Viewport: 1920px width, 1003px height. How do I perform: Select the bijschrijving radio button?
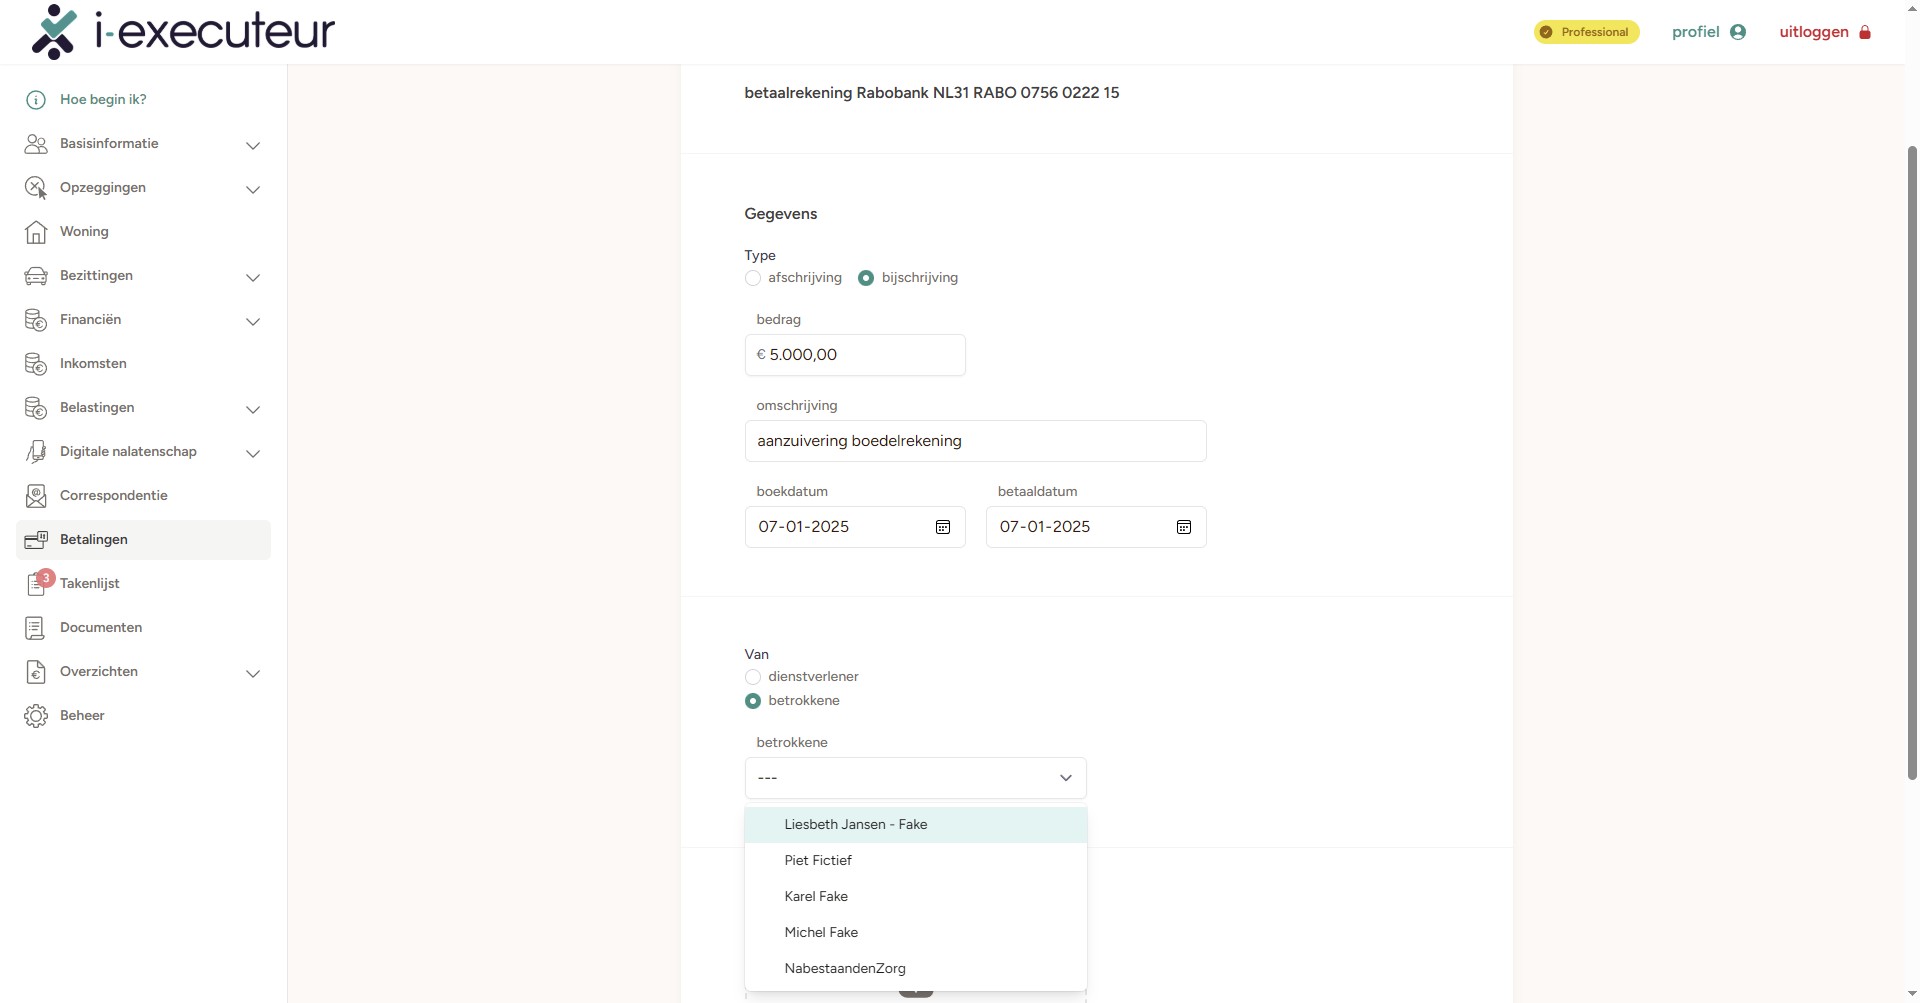pos(866,278)
